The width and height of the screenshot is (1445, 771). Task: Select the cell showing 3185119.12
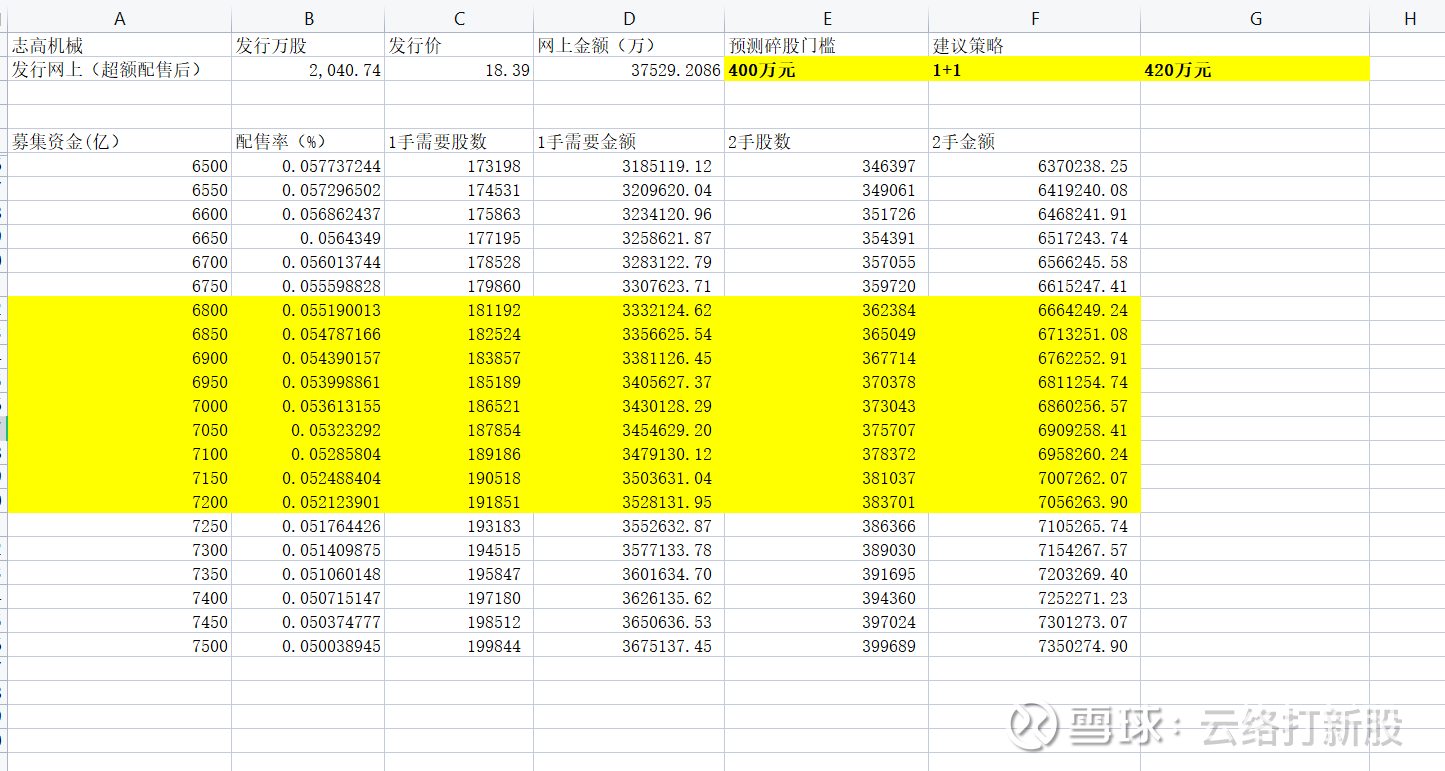629,166
